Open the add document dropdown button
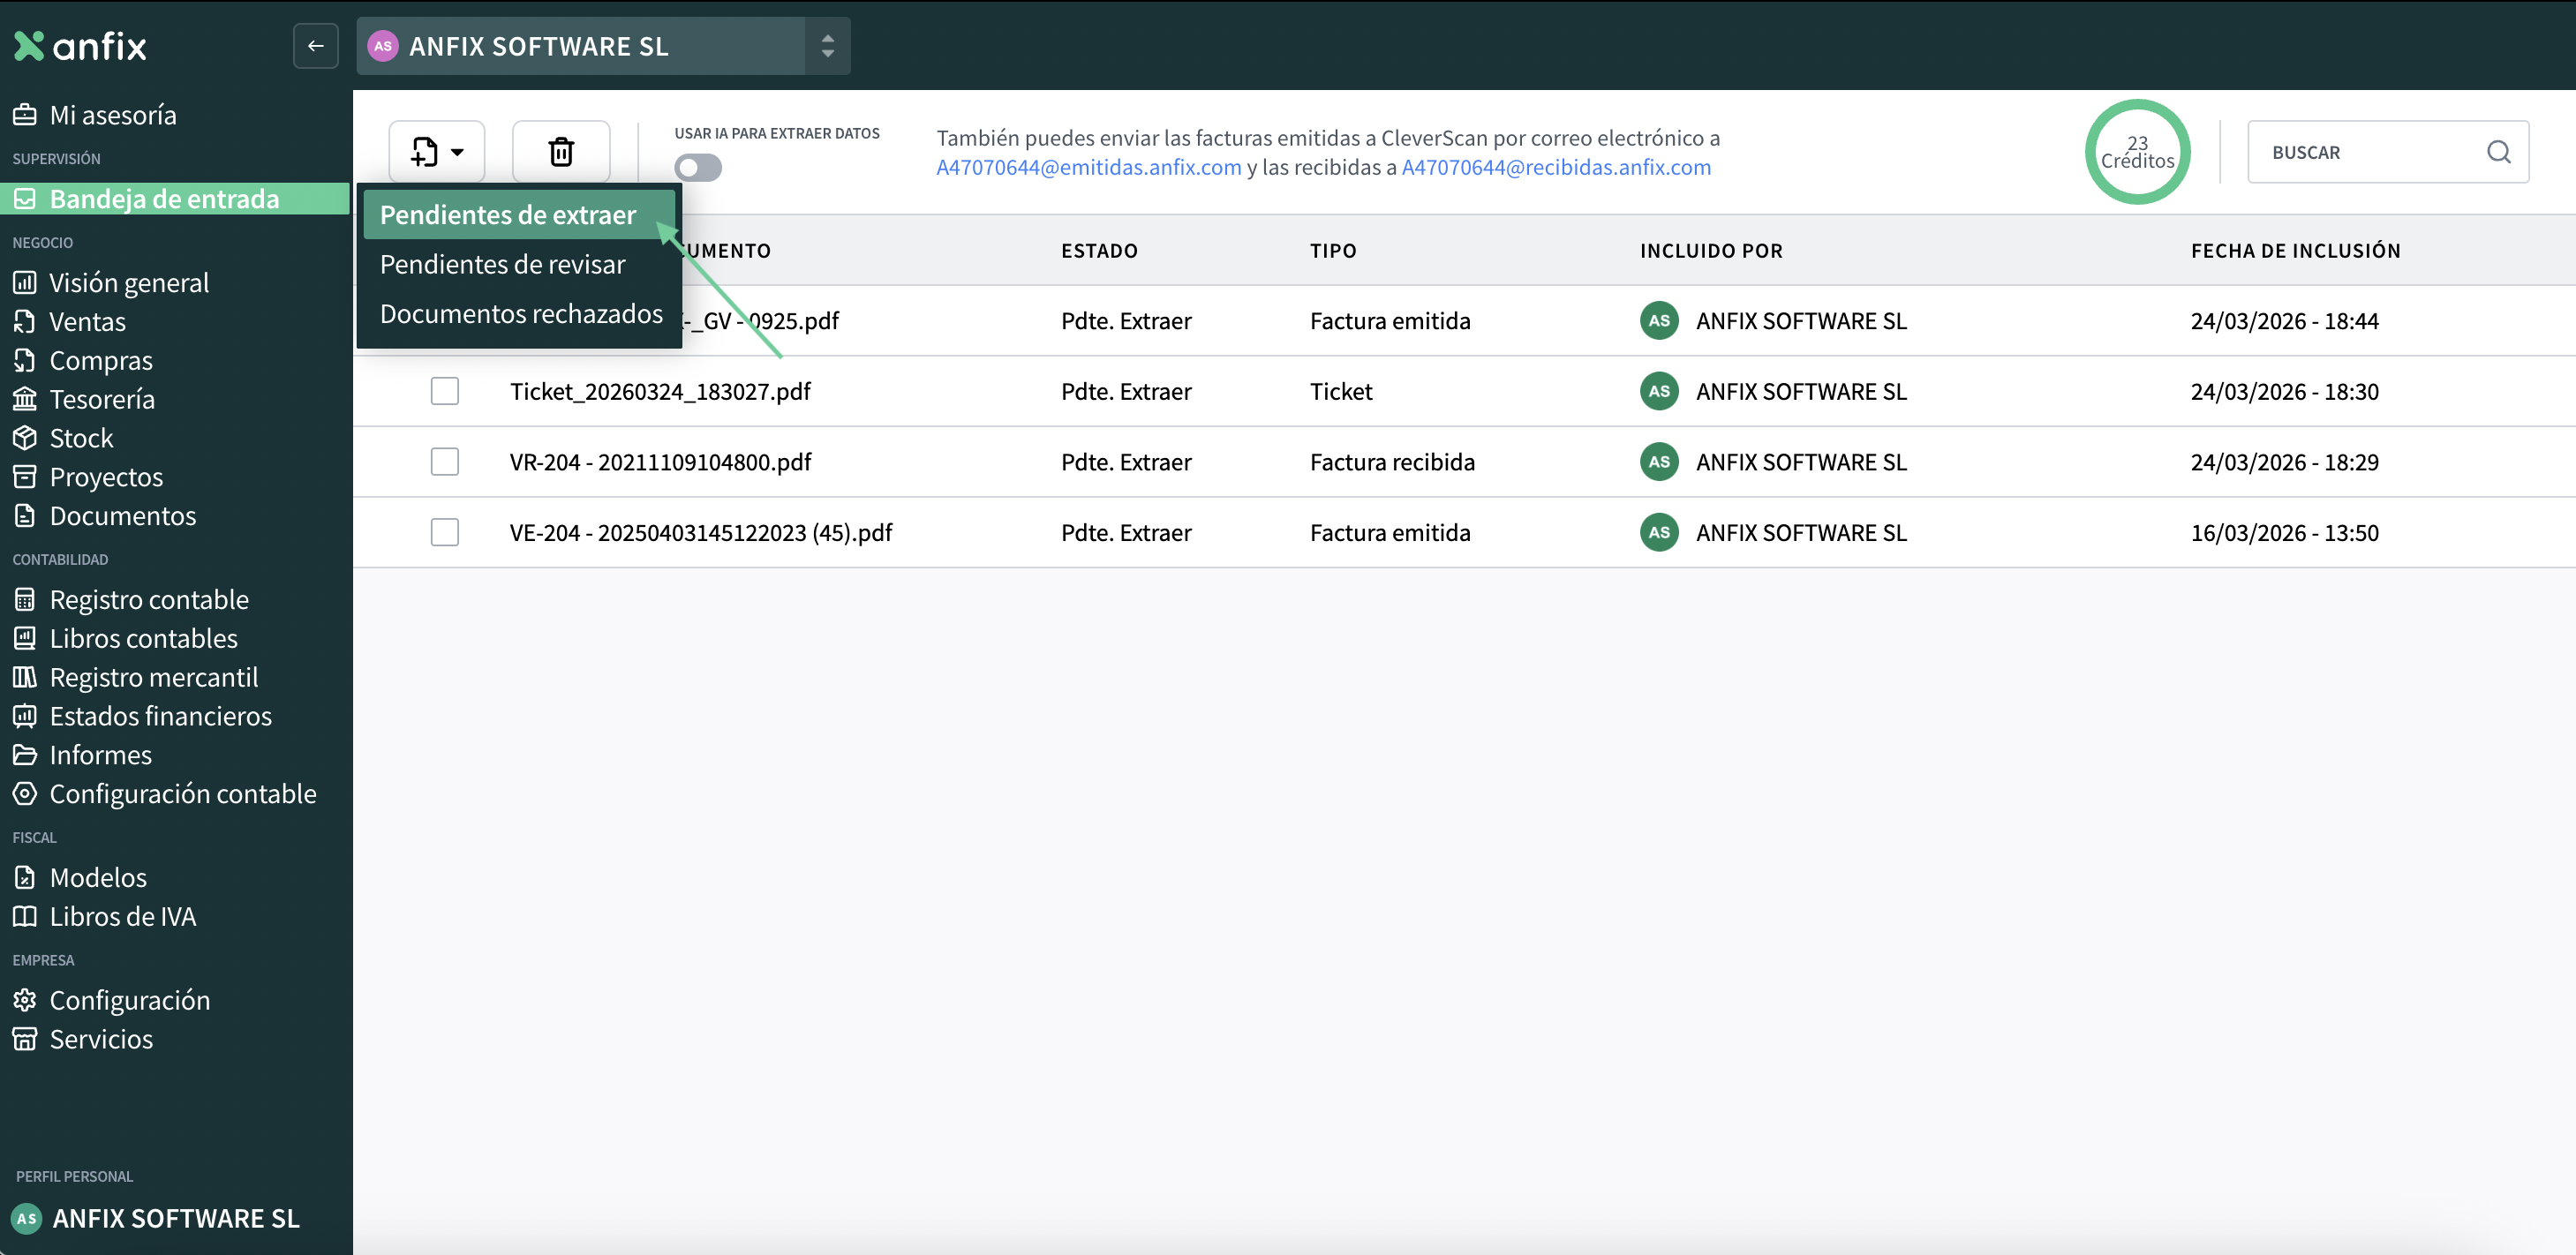This screenshot has width=2576, height=1255. [437, 152]
